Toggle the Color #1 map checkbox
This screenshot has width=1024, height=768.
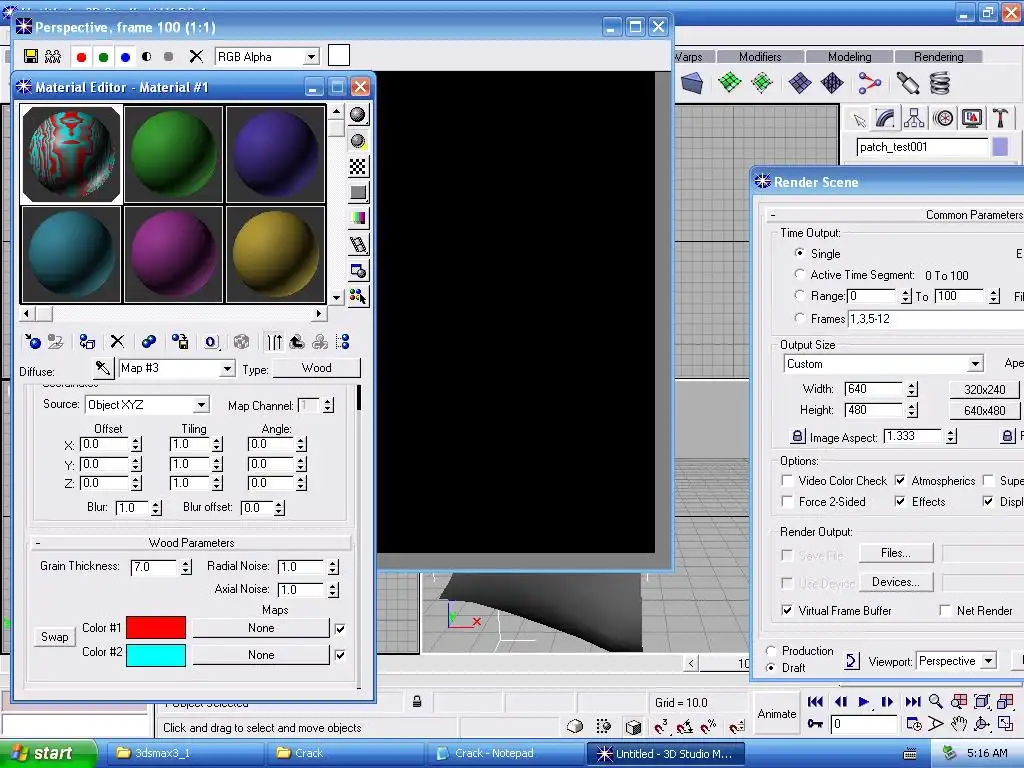click(340, 629)
